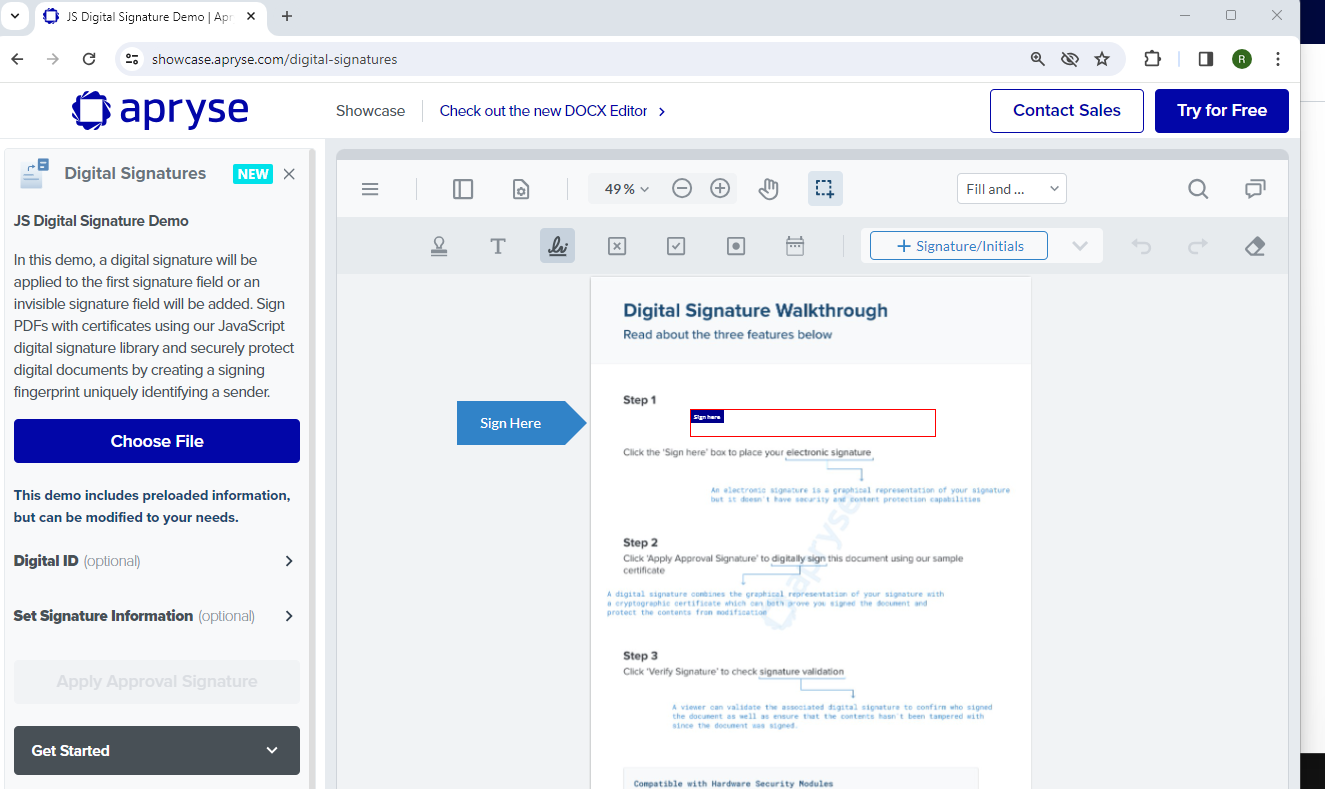This screenshot has height=789, width=1325.
Task: Select the signature tool
Action: pyautogui.click(x=557, y=246)
